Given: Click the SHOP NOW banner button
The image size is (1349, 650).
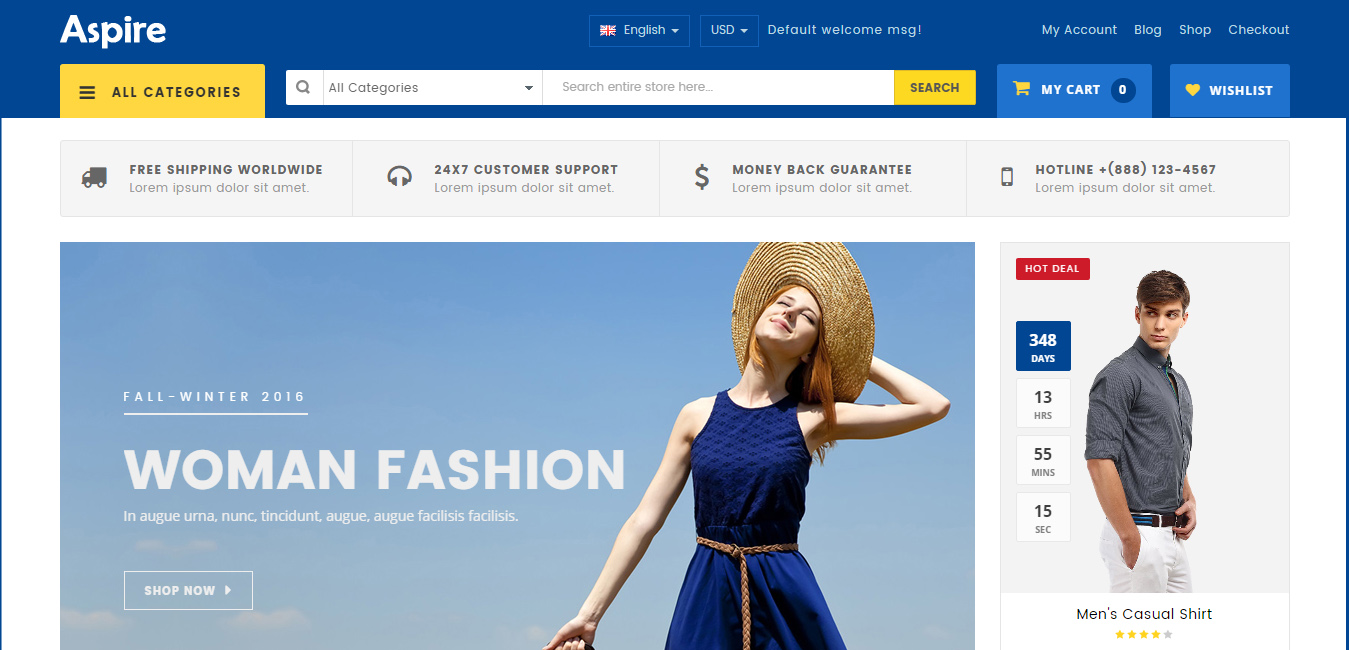Looking at the screenshot, I should pyautogui.click(x=188, y=590).
